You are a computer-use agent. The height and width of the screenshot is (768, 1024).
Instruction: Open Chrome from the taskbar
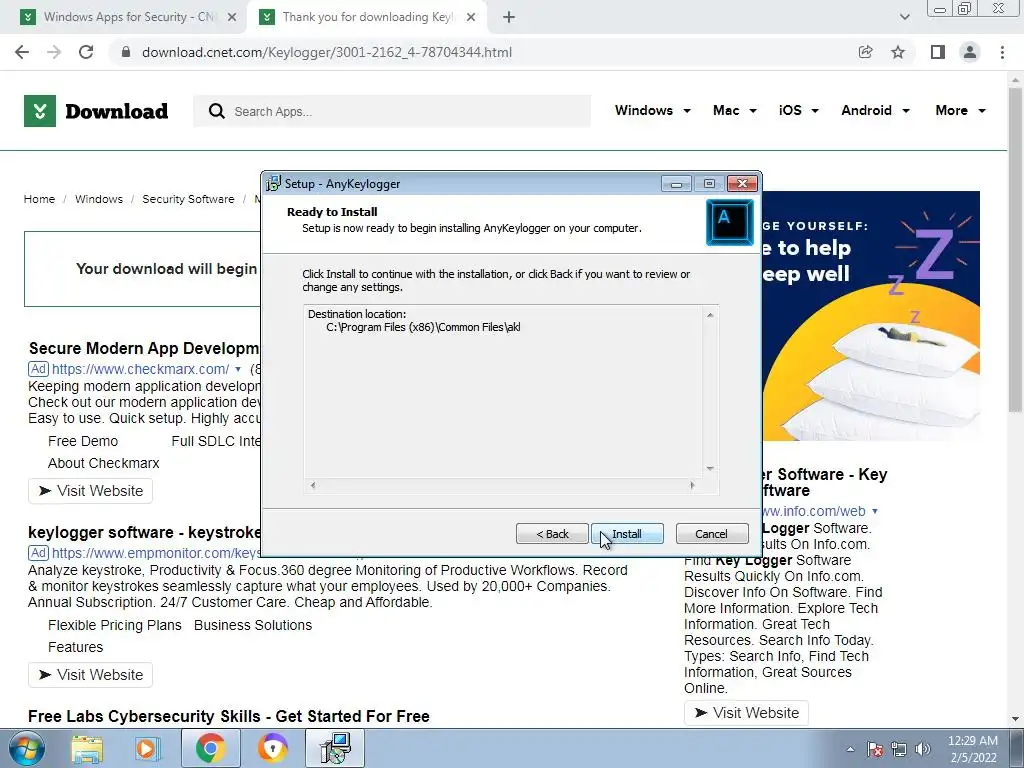tap(210, 748)
